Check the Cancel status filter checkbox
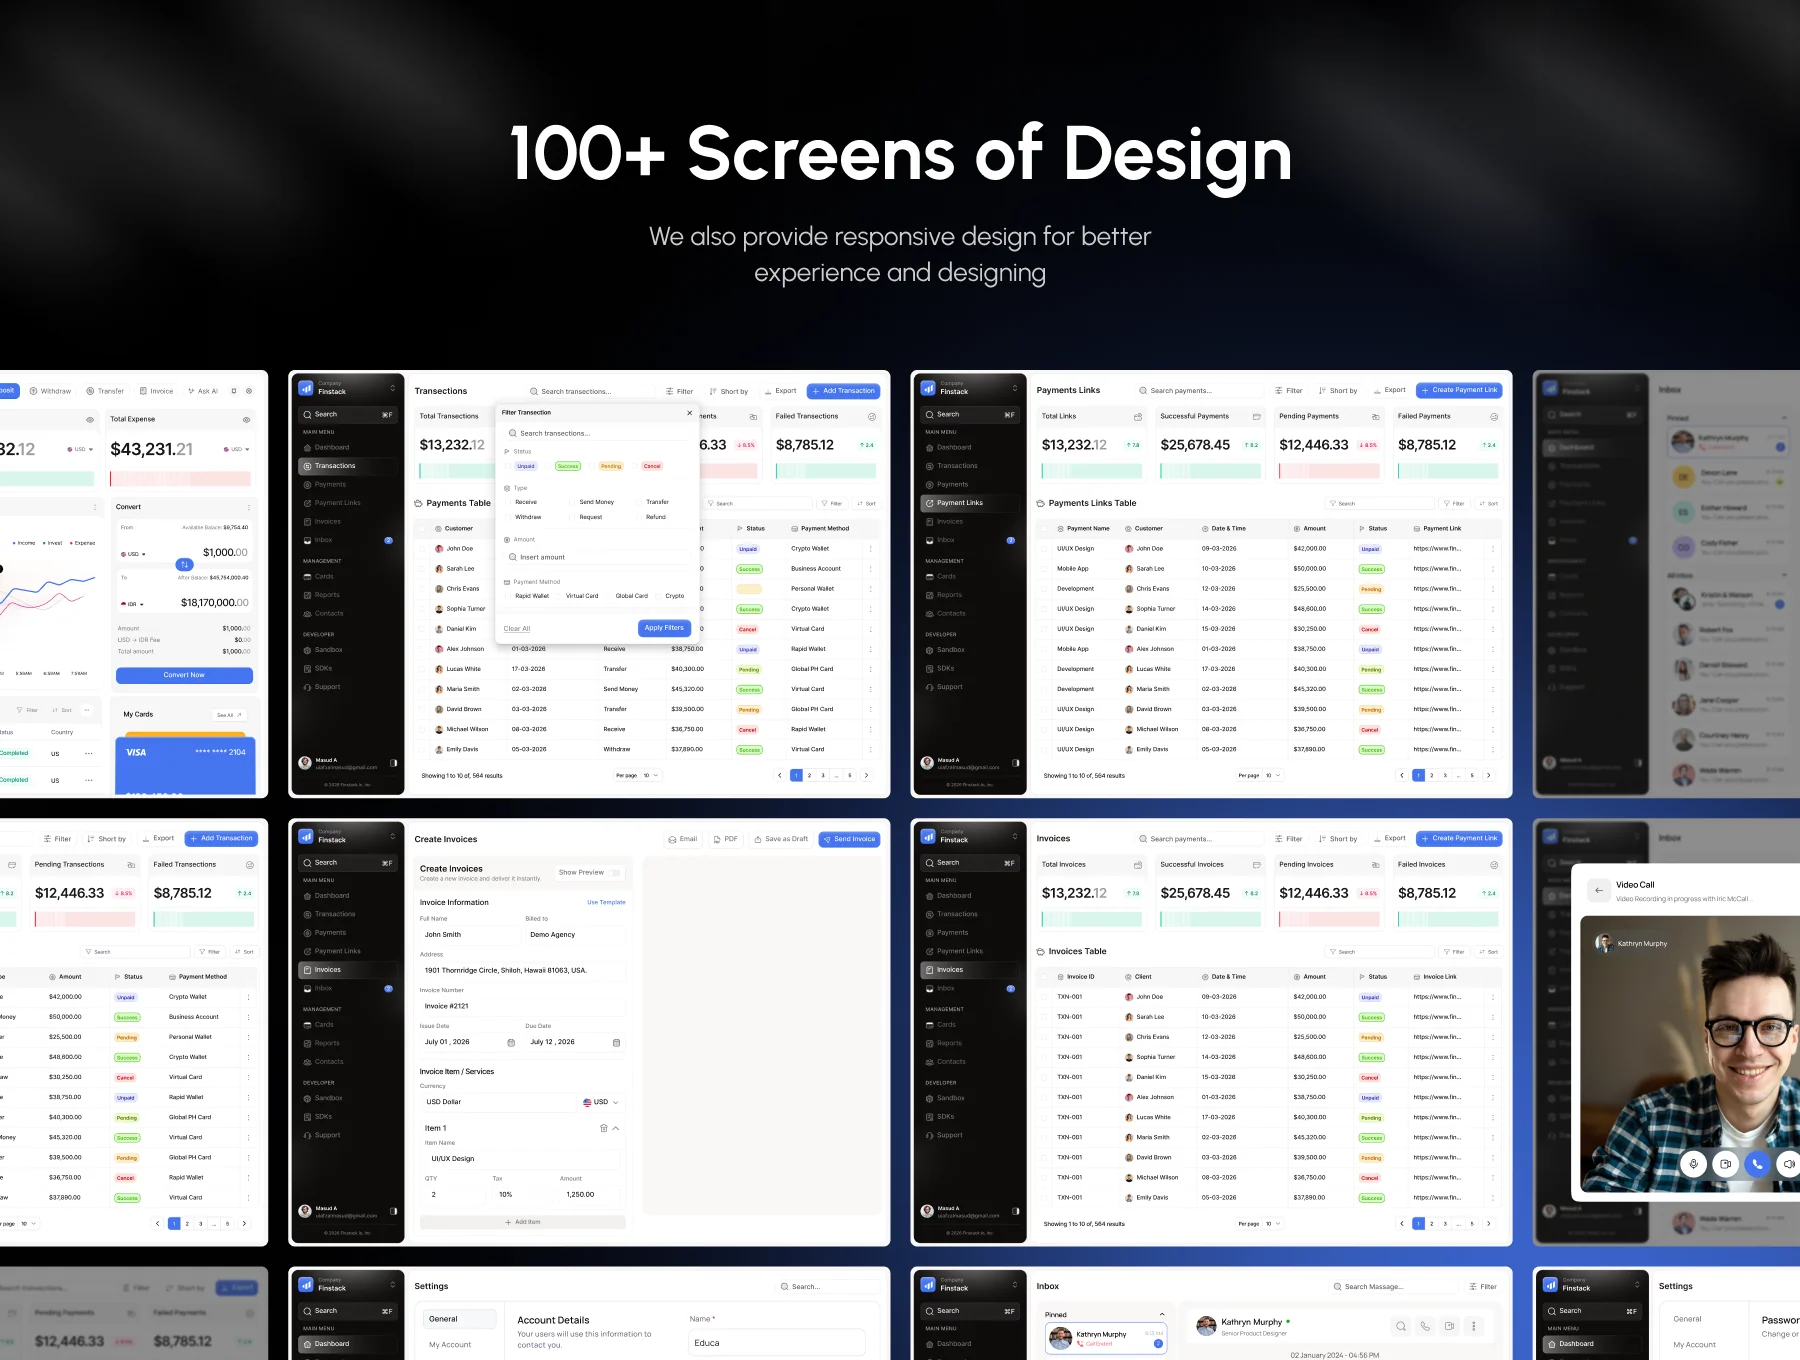 coord(636,466)
